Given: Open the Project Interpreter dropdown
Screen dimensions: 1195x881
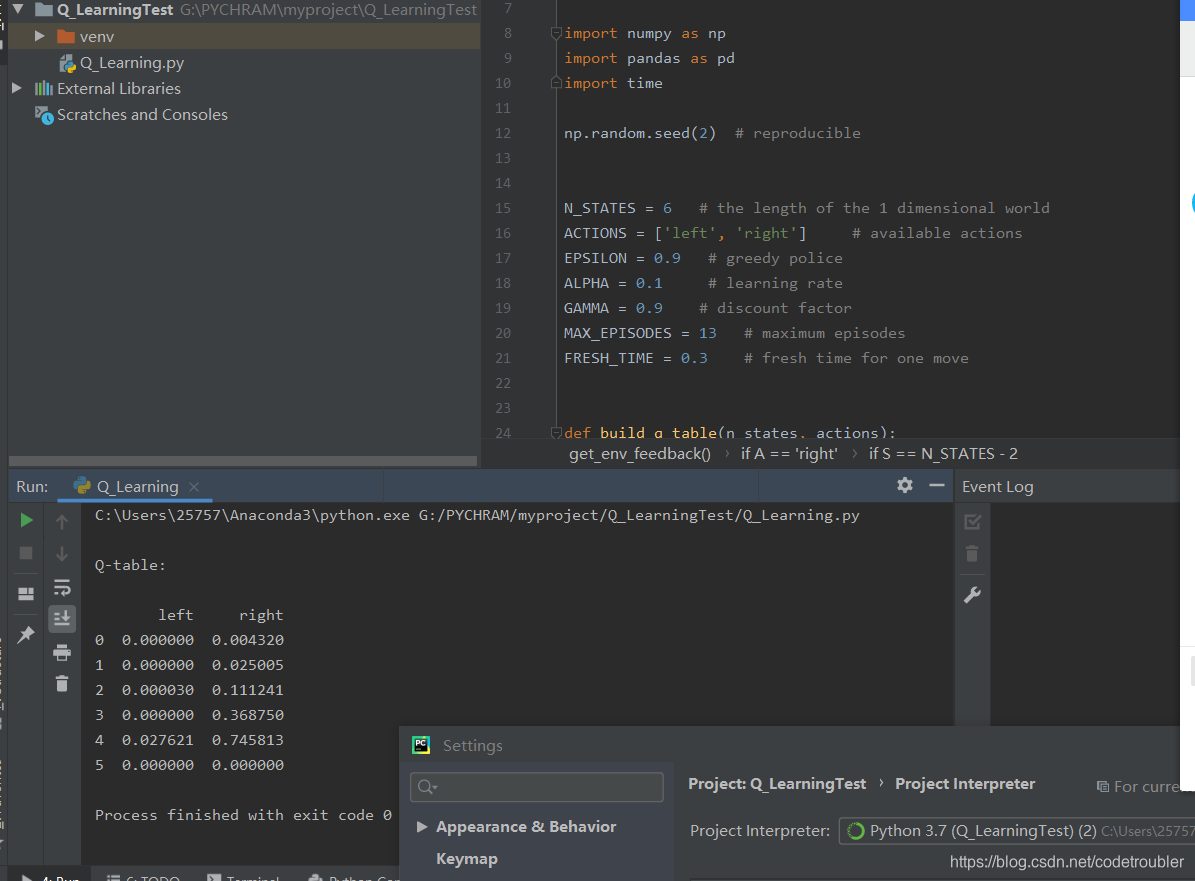Looking at the screenshot, I should (1017, 831).
